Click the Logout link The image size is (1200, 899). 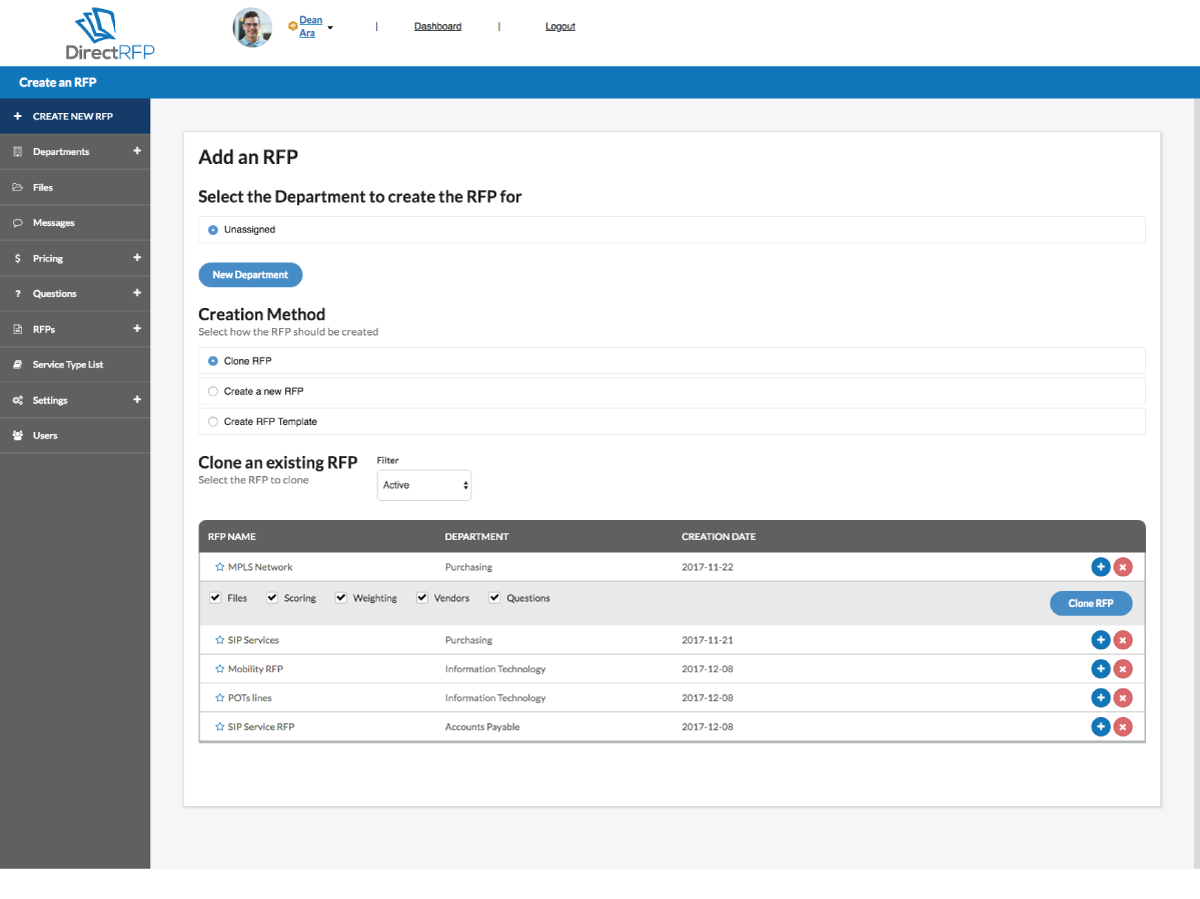click(560, 27)
